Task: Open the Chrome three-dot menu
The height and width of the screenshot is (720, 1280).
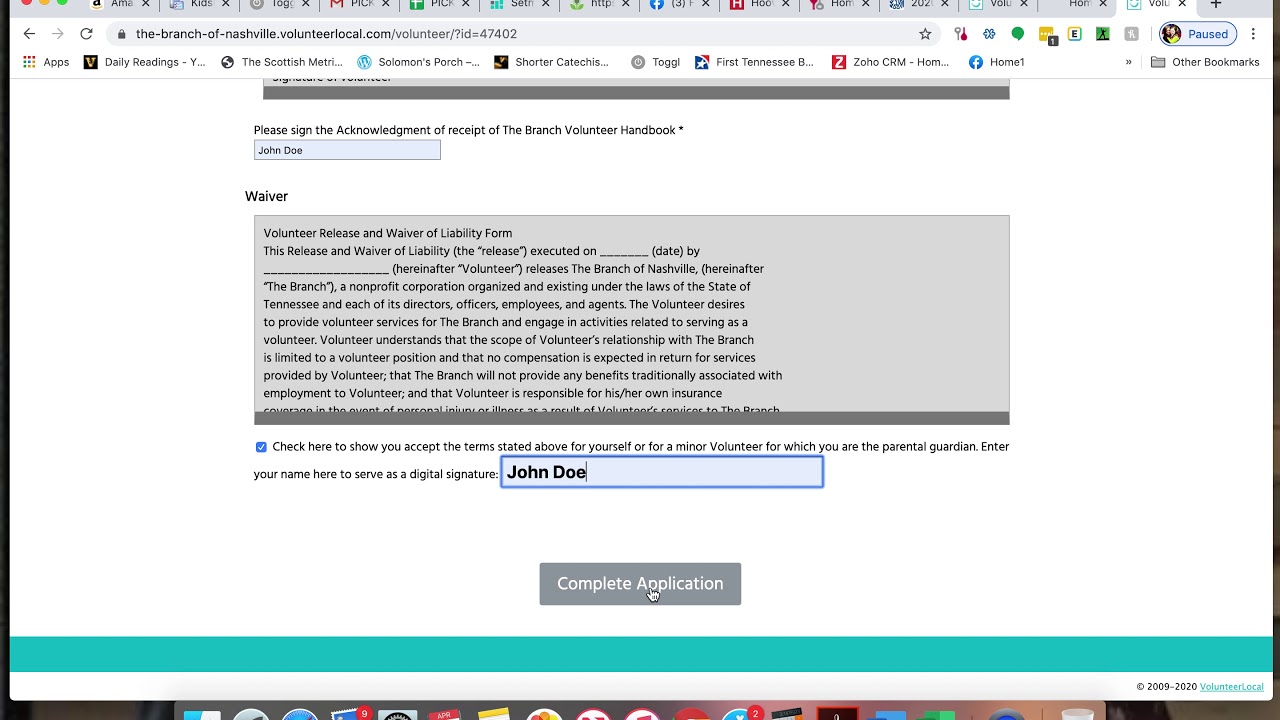Action: [x=1253, y=34]
